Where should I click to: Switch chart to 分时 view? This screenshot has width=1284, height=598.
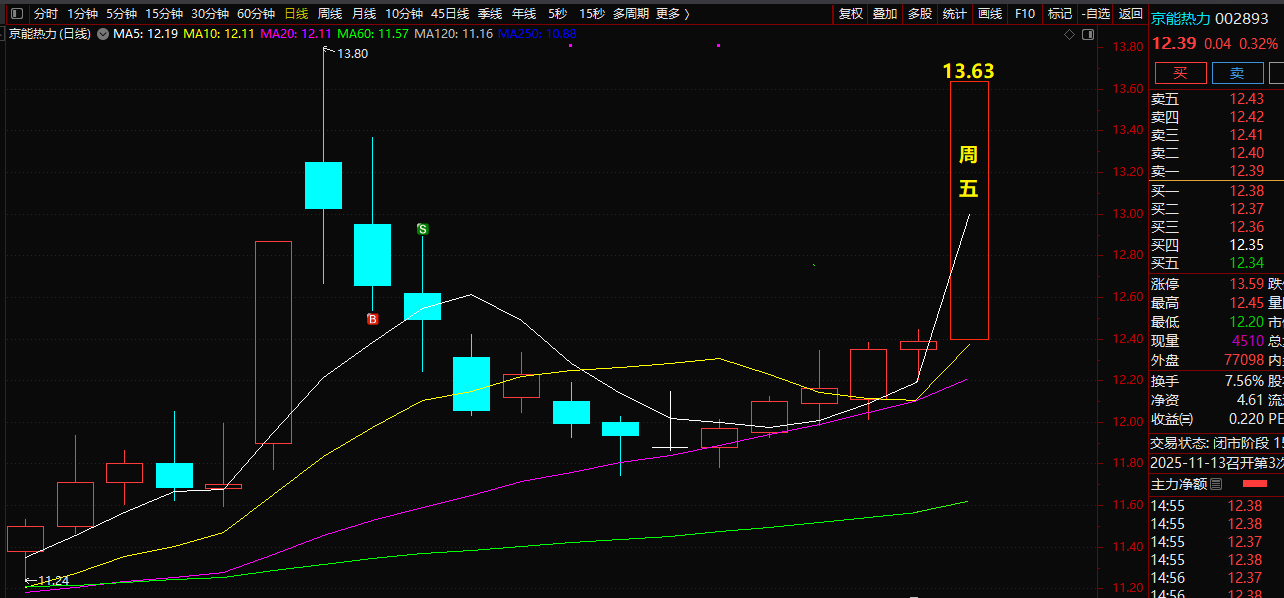(46, 14)
